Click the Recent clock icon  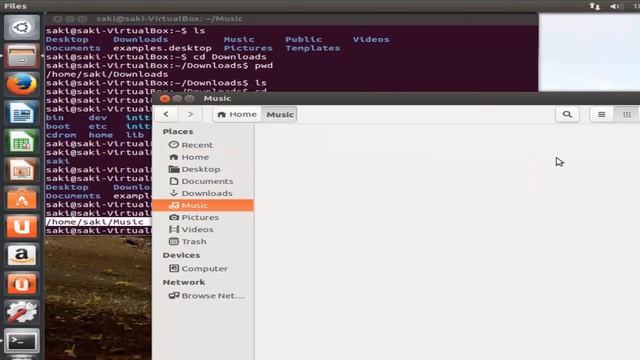coord(174,144)
